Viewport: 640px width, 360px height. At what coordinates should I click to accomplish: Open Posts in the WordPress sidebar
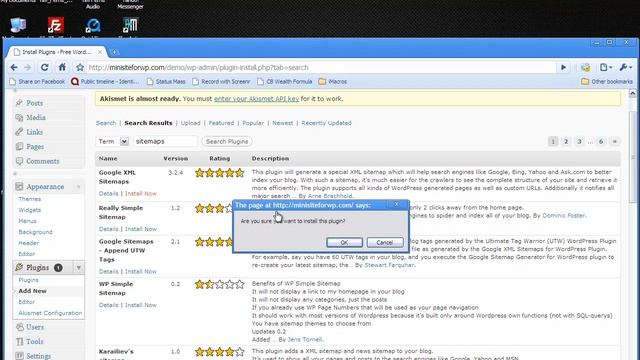pos(34,103)
